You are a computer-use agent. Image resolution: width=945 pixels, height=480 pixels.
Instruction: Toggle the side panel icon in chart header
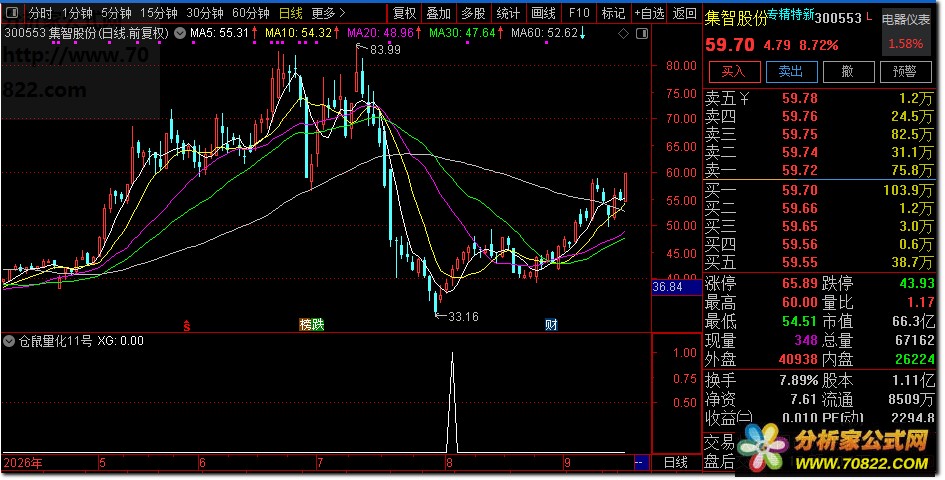(642, 34)
